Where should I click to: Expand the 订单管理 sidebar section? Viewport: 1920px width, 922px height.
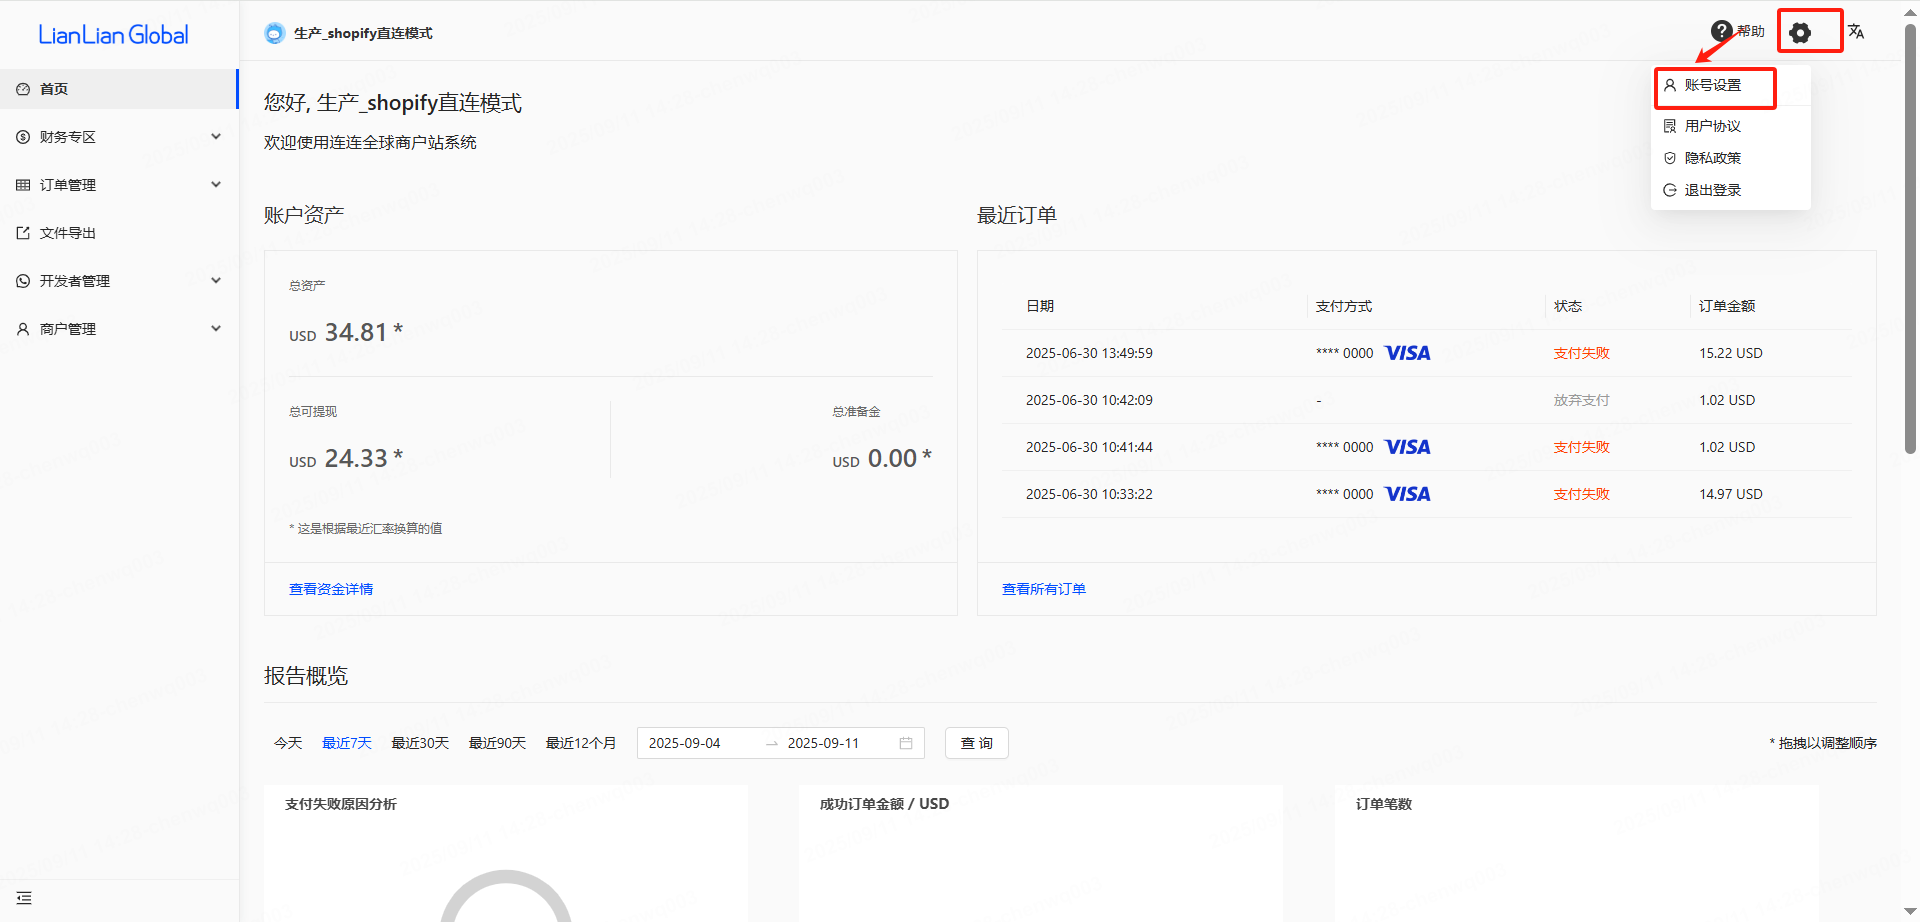pos(215,185)
